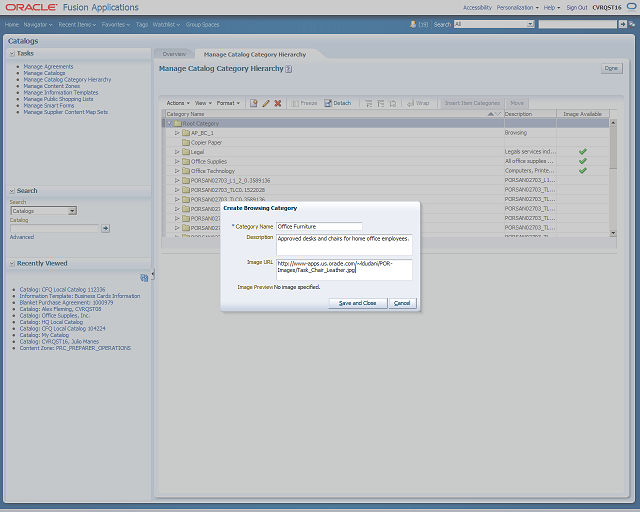The height and width of the screenshot is (512, 640).
Task: Click the global search go arrow
Action: 622,24
